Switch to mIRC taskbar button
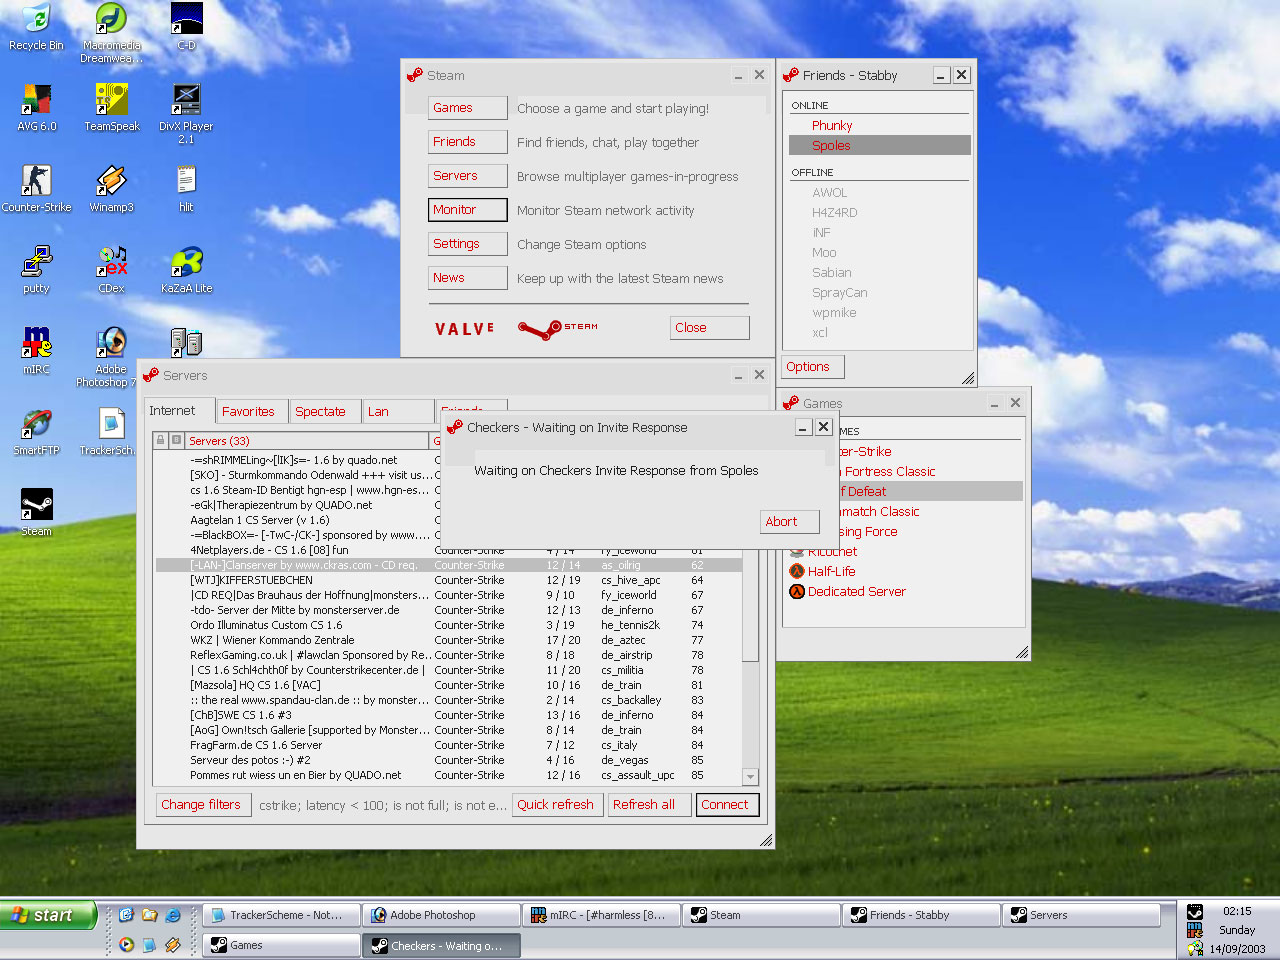 point(601,915)
